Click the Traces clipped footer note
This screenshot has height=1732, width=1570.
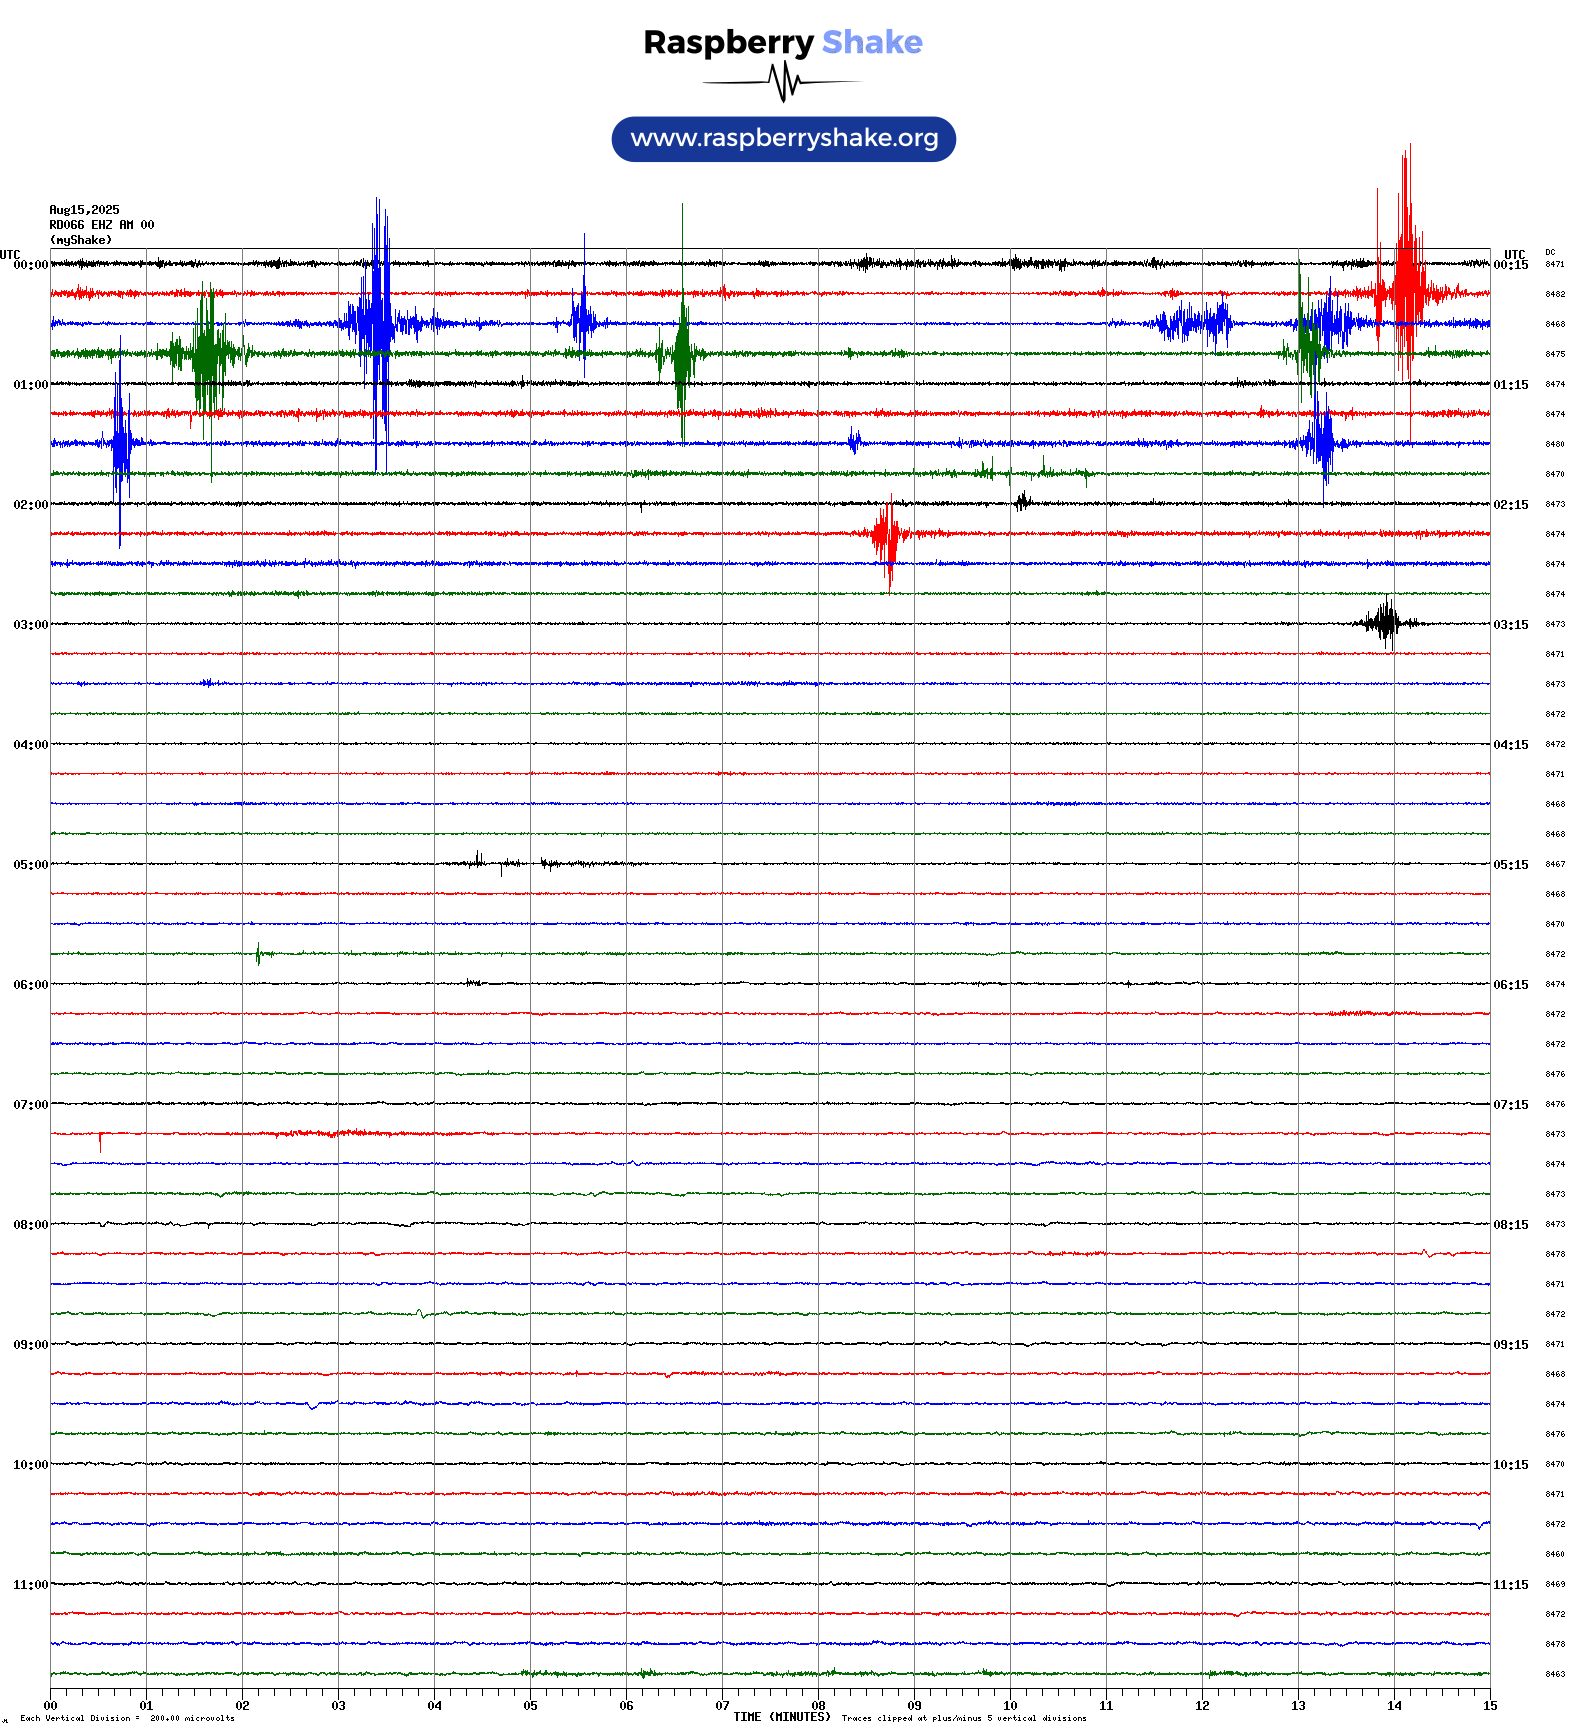963,1718
